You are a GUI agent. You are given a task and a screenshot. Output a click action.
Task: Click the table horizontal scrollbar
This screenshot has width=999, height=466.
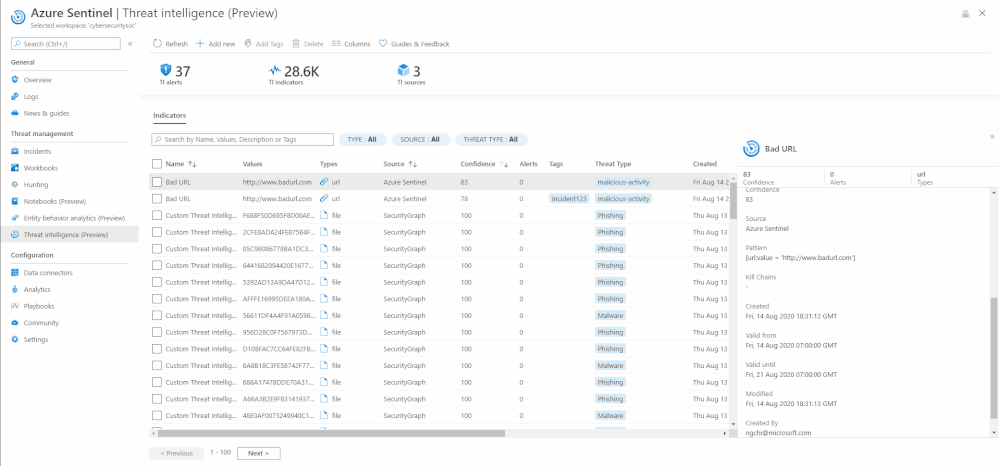point(331,433)
